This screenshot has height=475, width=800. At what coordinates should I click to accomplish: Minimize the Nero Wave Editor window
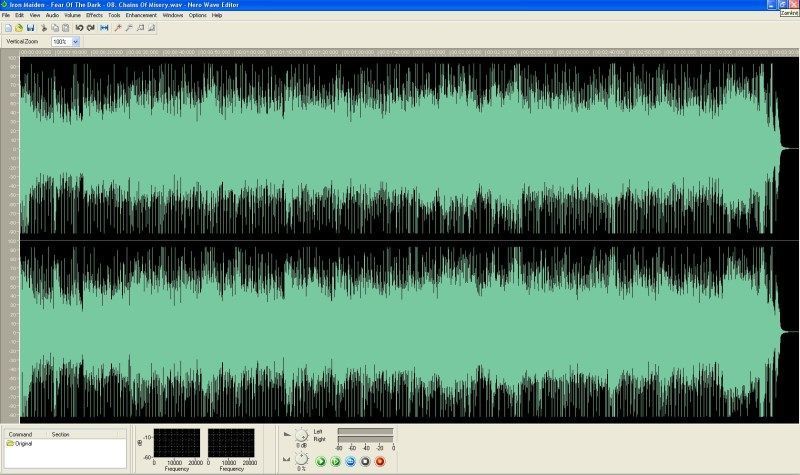tap(772, 5)
